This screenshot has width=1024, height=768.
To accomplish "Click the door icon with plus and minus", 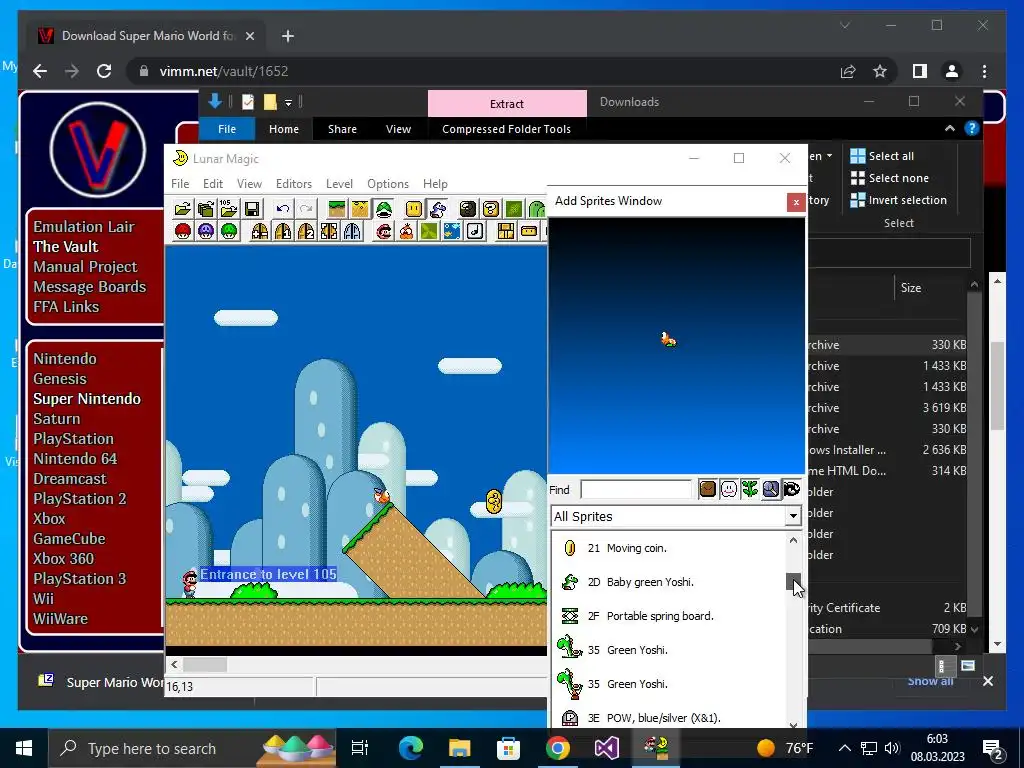I will (260, 231).
